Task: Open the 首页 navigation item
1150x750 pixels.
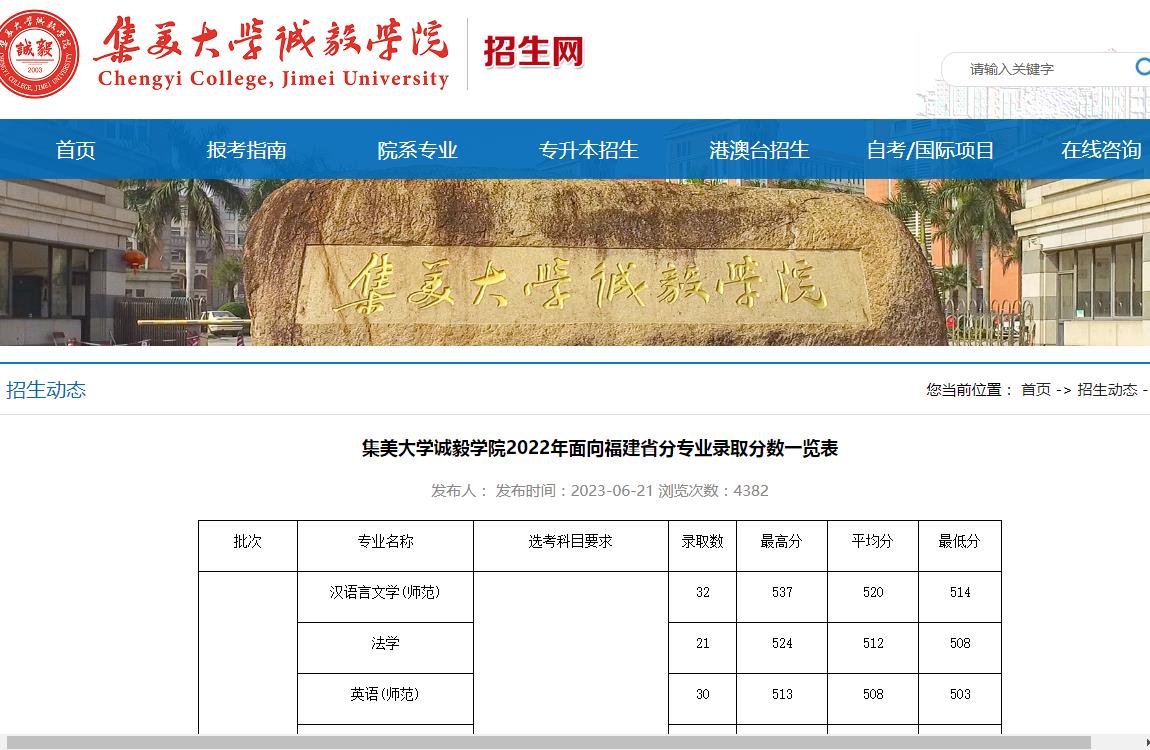Action: [x=76, y=150]
